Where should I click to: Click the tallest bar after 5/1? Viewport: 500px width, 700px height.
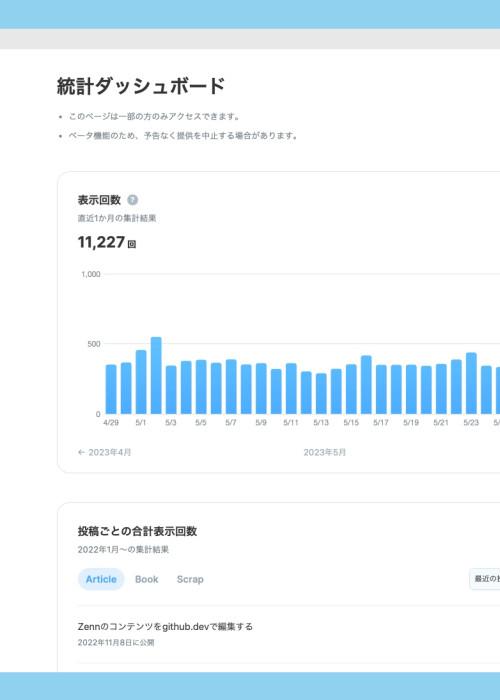156,375
